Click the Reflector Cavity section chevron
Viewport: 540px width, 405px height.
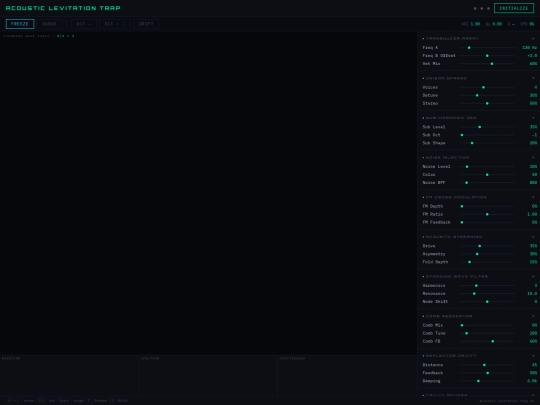pyautogui.click(x=533, y=356)
